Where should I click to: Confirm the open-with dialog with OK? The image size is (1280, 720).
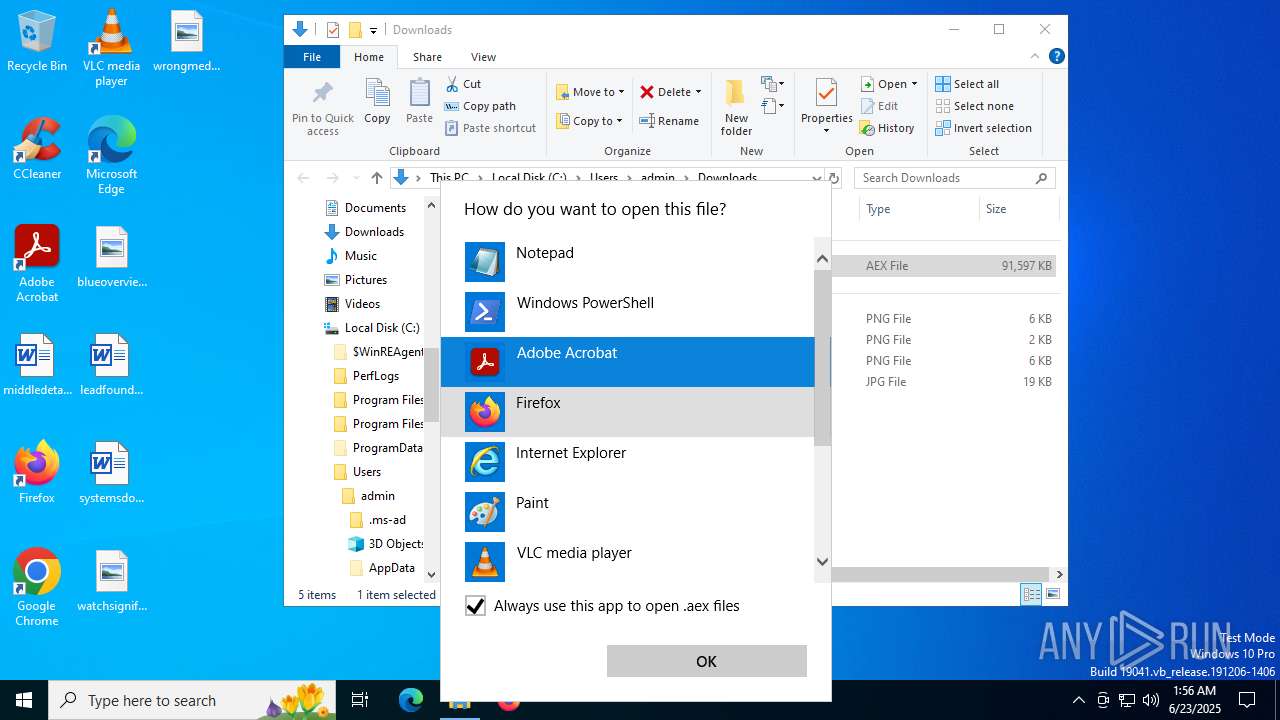pyautogui.click(x=706, y=661)
